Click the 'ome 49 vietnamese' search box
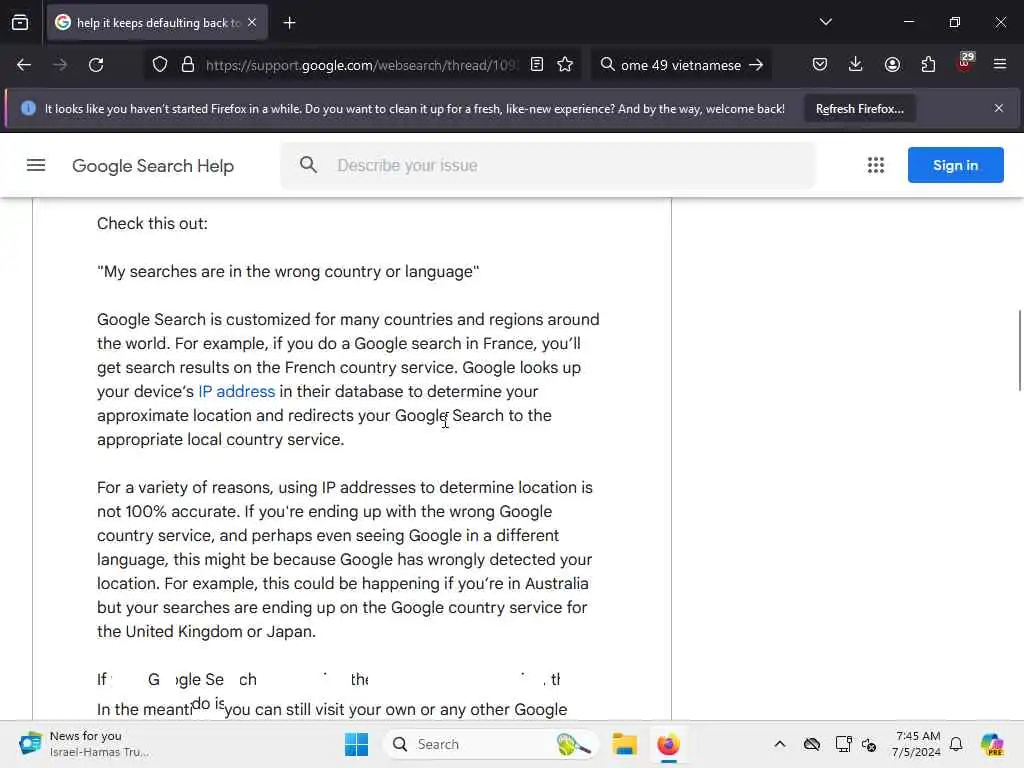The height and width of the screenshot is (768, 1024). [680, 65]
